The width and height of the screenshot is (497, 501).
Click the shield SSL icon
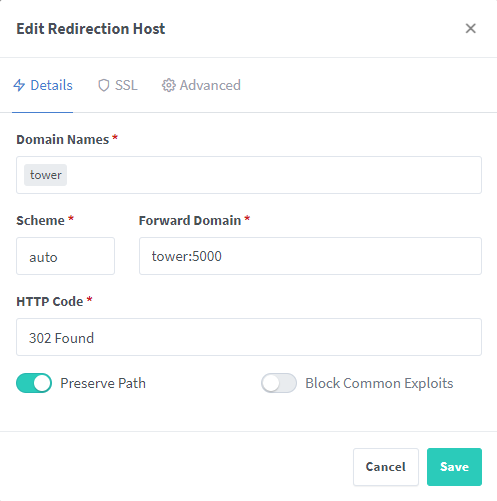coord(104,85)
